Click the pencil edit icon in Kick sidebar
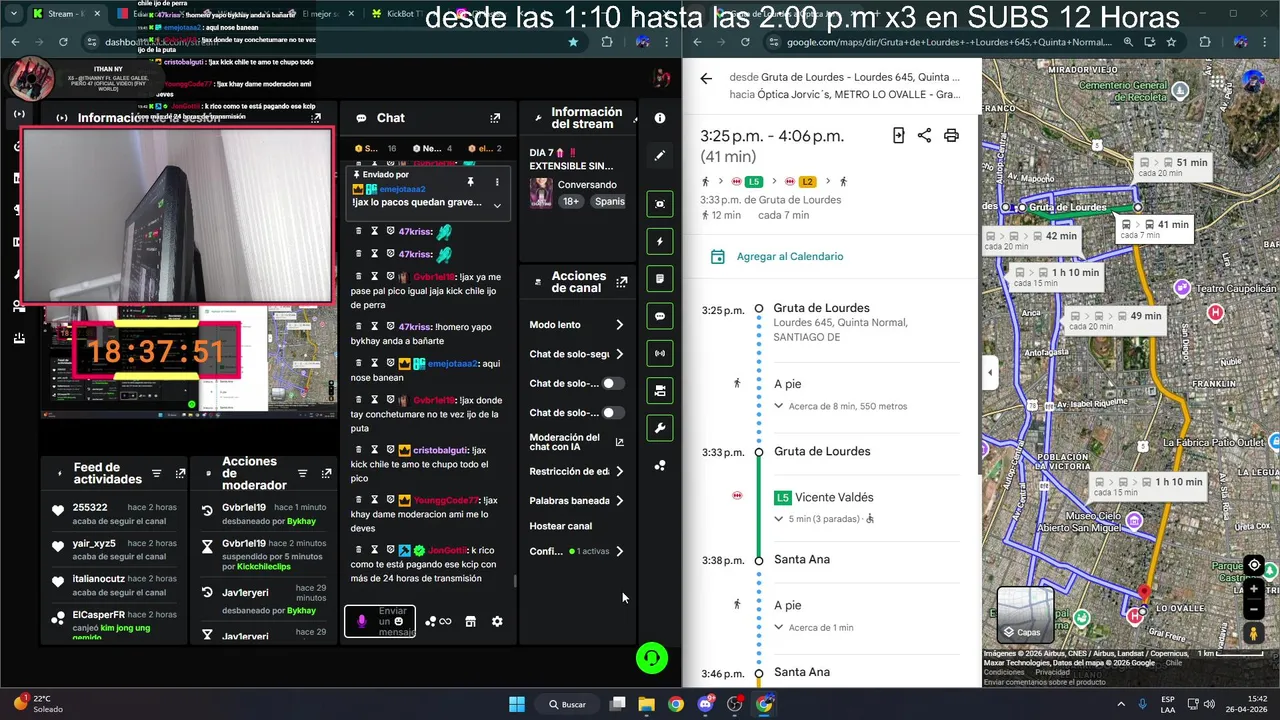Image resolution: width=1280 pixels, height=720 pixels. 660,156
